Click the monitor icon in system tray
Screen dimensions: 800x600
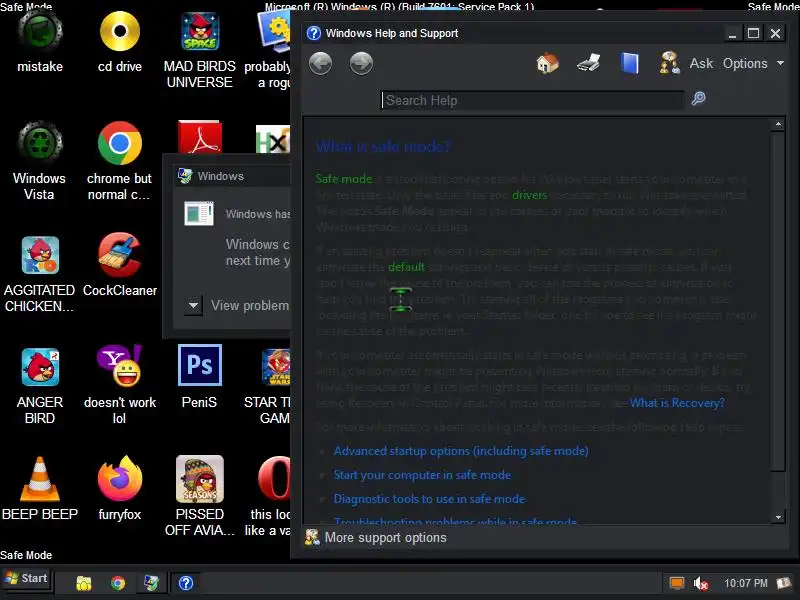[677, 583]
